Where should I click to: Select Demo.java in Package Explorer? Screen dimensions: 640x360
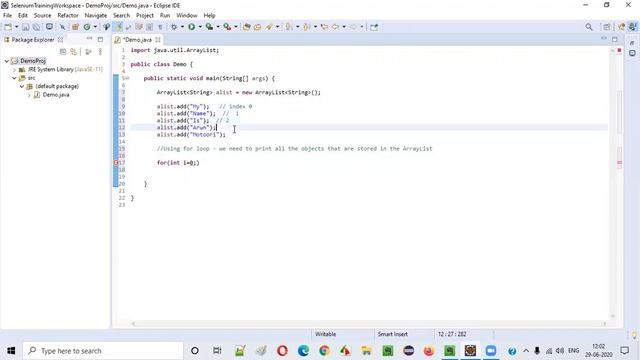coord(56,95)
